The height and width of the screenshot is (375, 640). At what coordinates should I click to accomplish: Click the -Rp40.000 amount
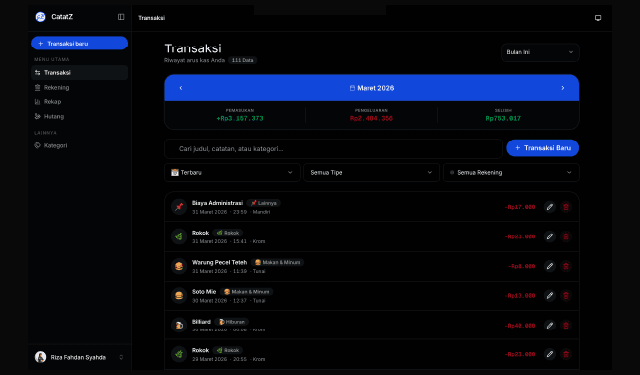[x=520, y=326]
